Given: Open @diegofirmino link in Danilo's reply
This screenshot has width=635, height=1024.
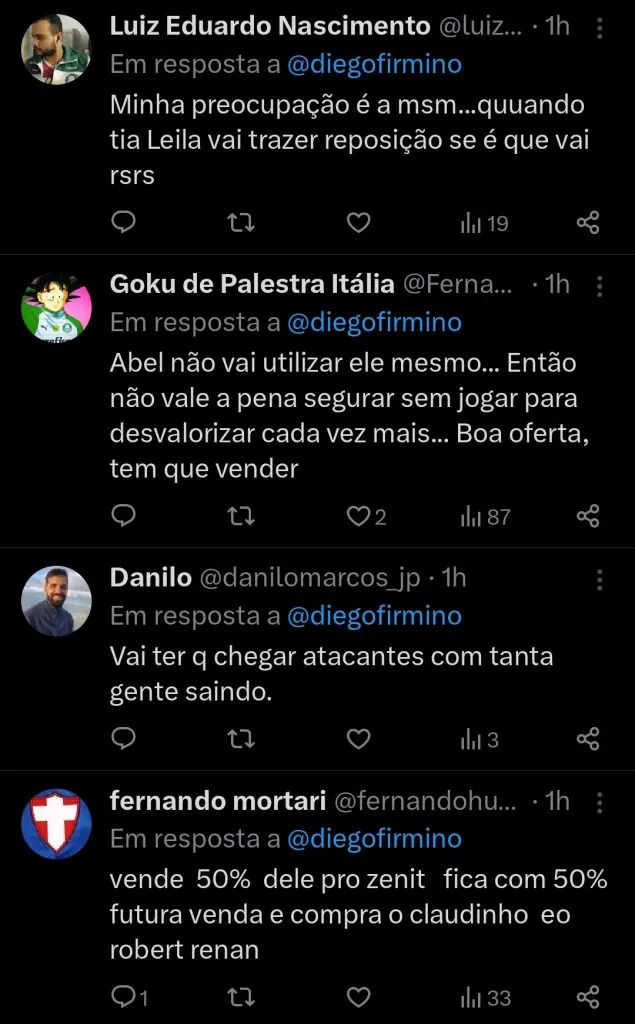Looking at the screenshot, I should click(374, 616).
